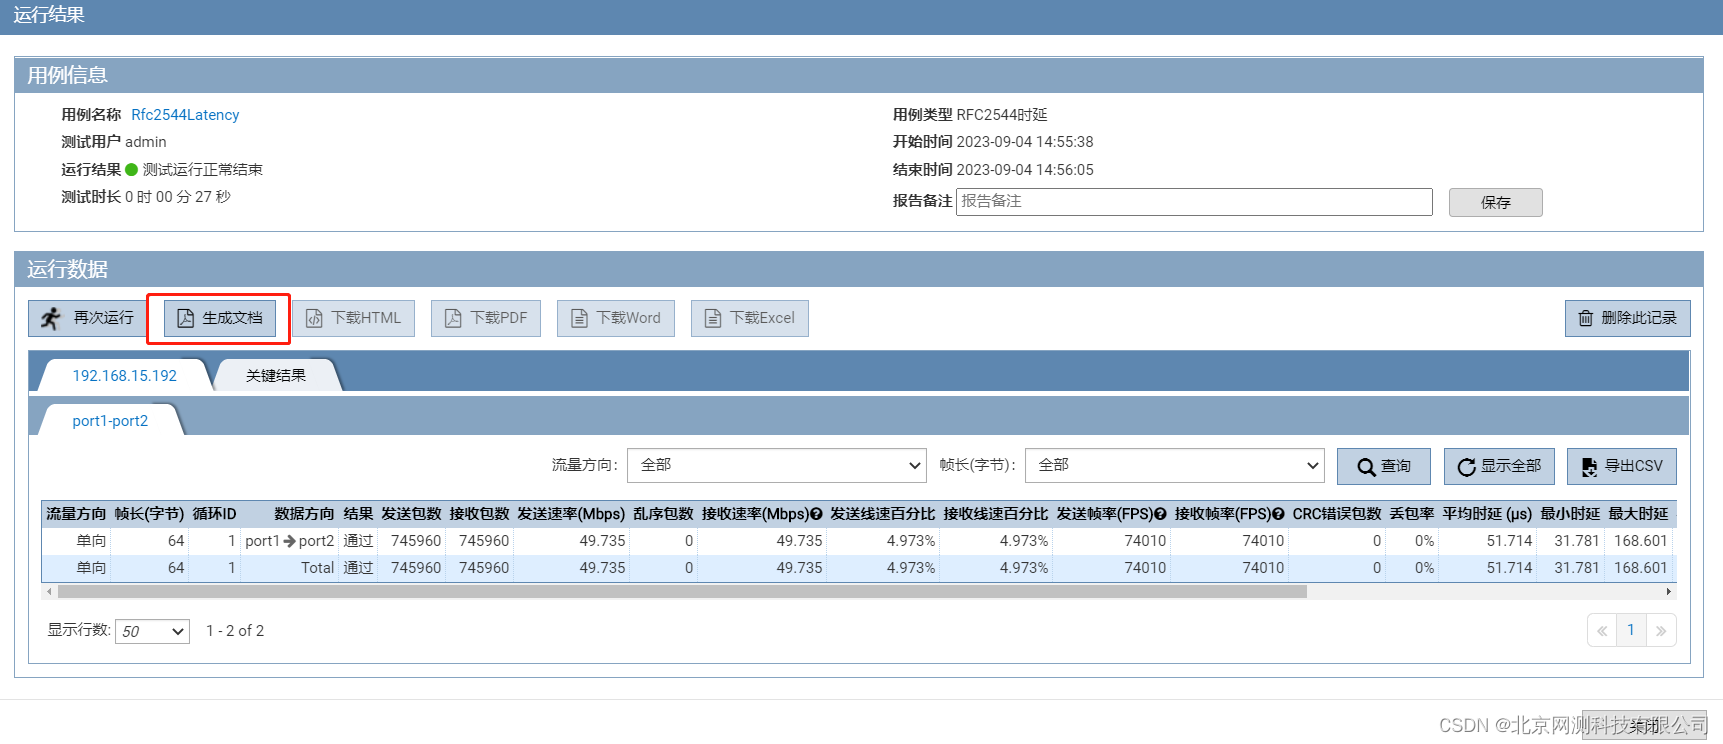The width and height of the screenshot is (1723, 744).
Task: Focus the 报告备注 report note field
Action: tap(1194, 201)
